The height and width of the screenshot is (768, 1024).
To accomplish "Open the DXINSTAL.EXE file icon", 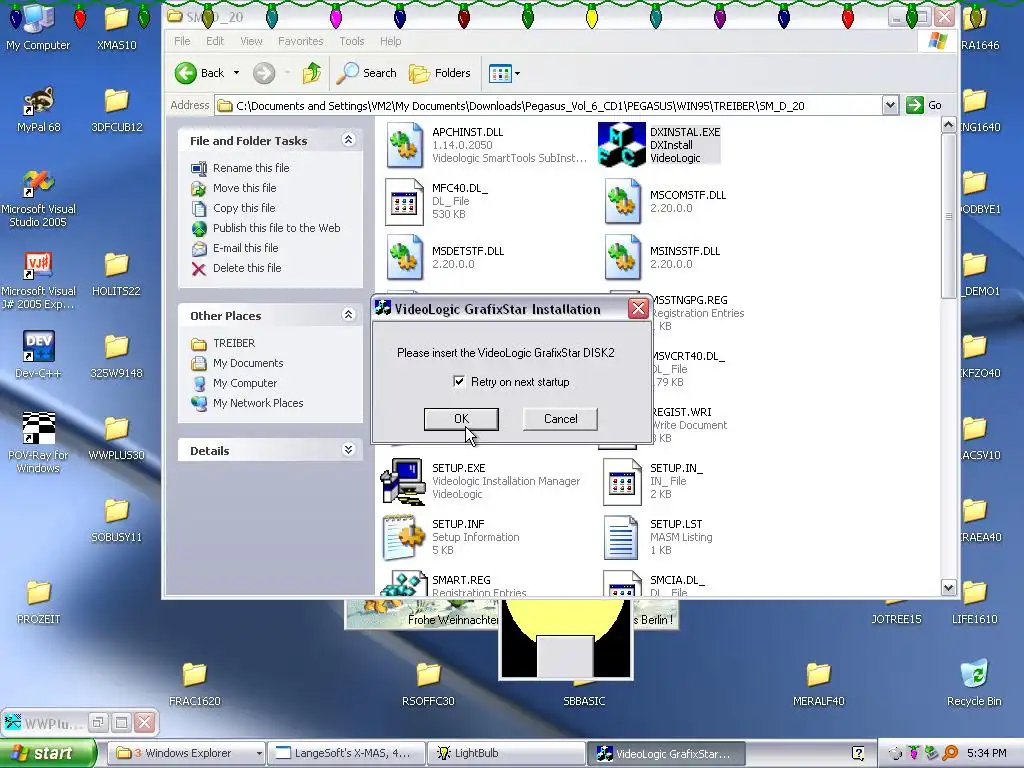I will point(621,144).
